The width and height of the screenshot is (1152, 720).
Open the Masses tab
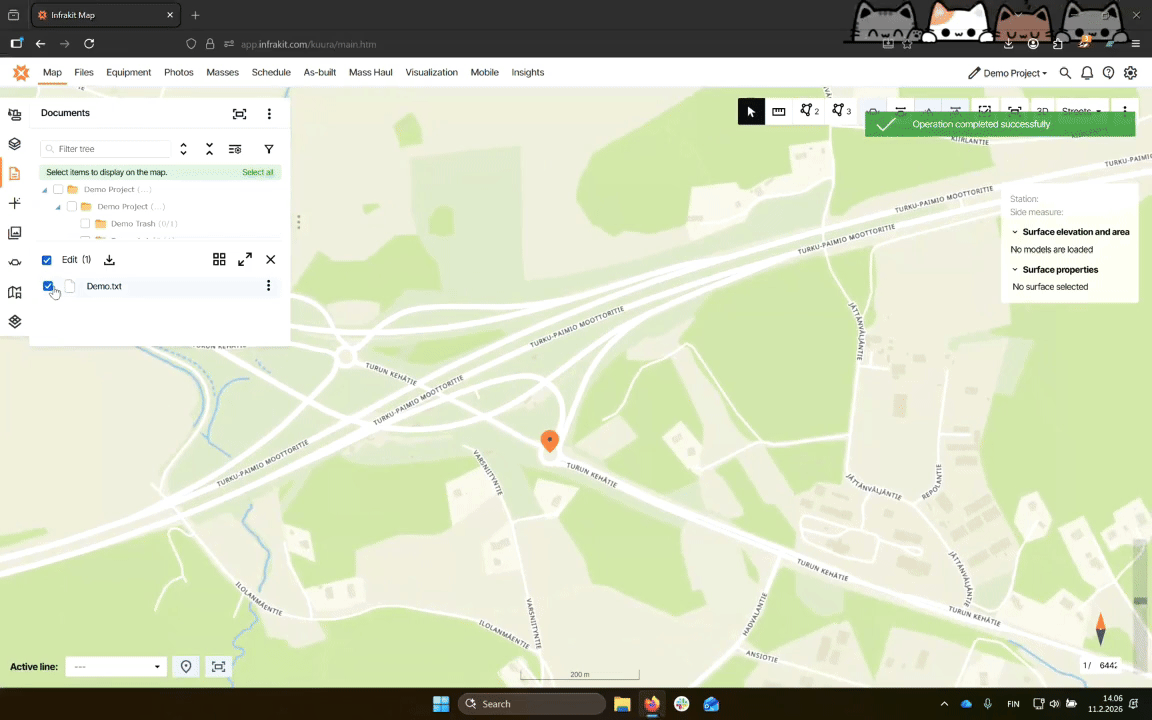click(x=223, y=73)
